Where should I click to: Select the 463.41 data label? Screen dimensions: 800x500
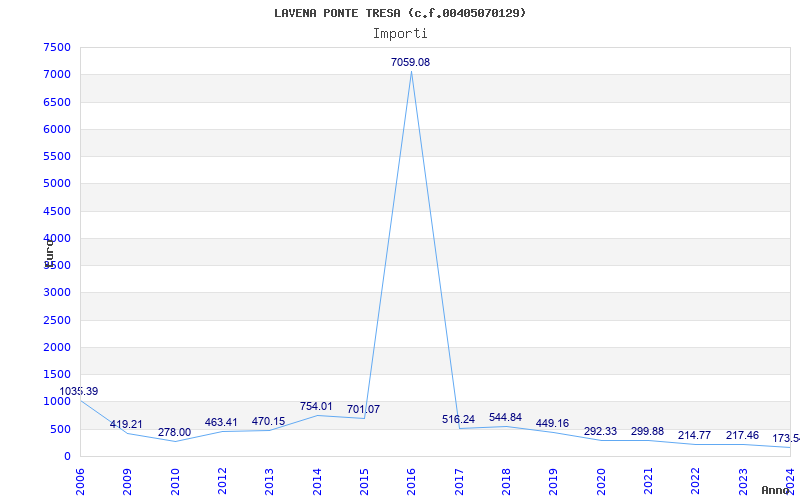pyautogui.click(x=221, y=422)
